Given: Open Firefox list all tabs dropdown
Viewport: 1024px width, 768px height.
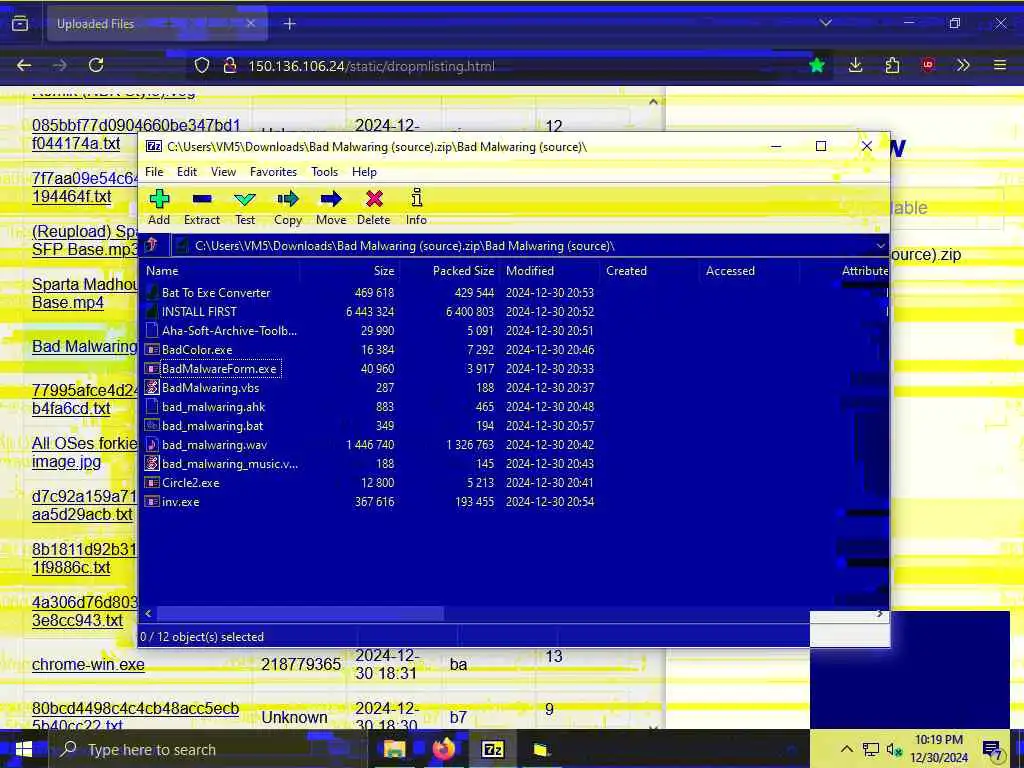Looking at the screenshot, I should point(825,24).
